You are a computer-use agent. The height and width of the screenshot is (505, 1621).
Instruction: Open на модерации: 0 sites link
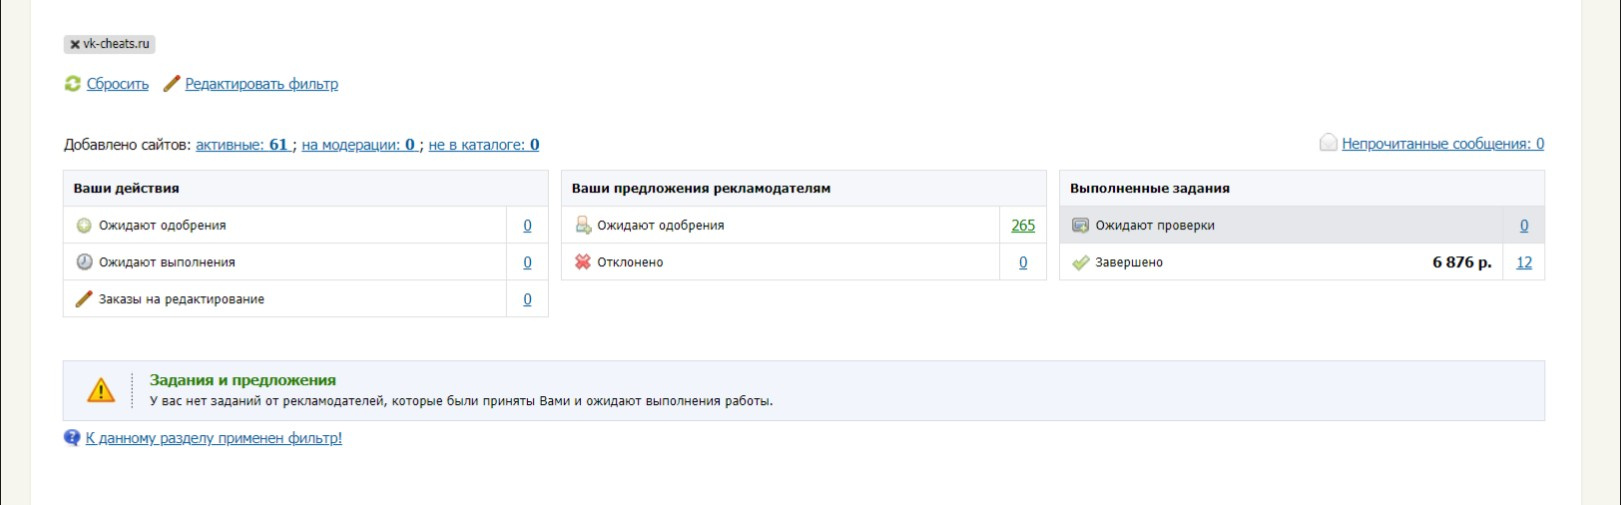(358, 145)
